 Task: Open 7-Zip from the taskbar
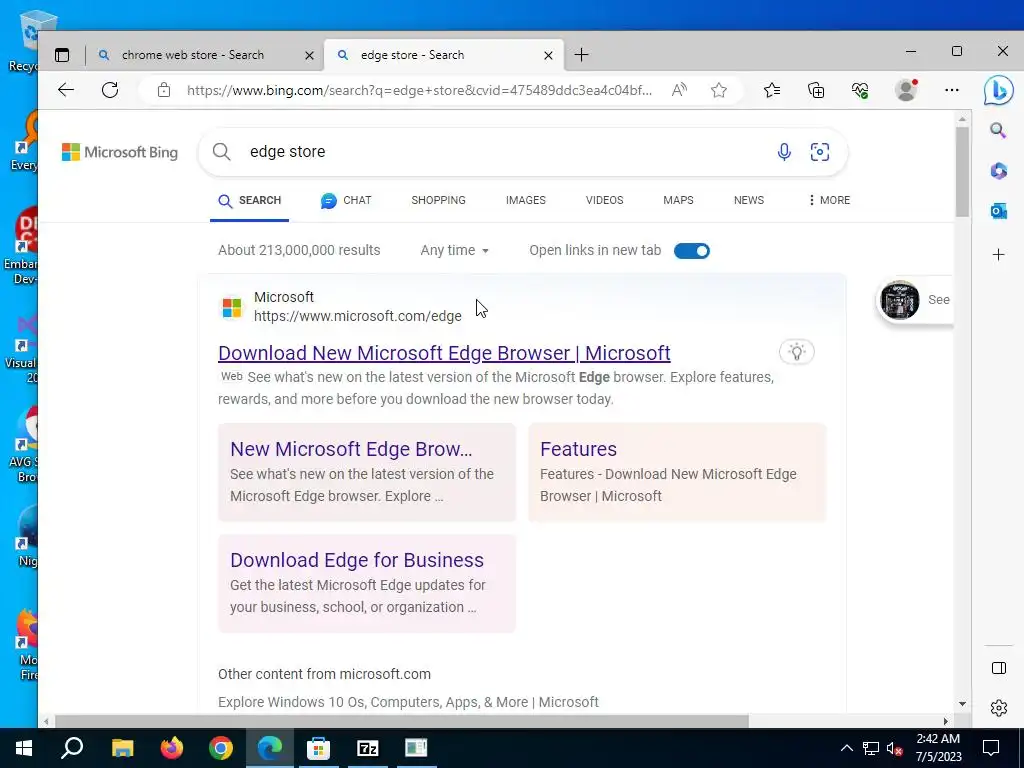tap(368, 748)
